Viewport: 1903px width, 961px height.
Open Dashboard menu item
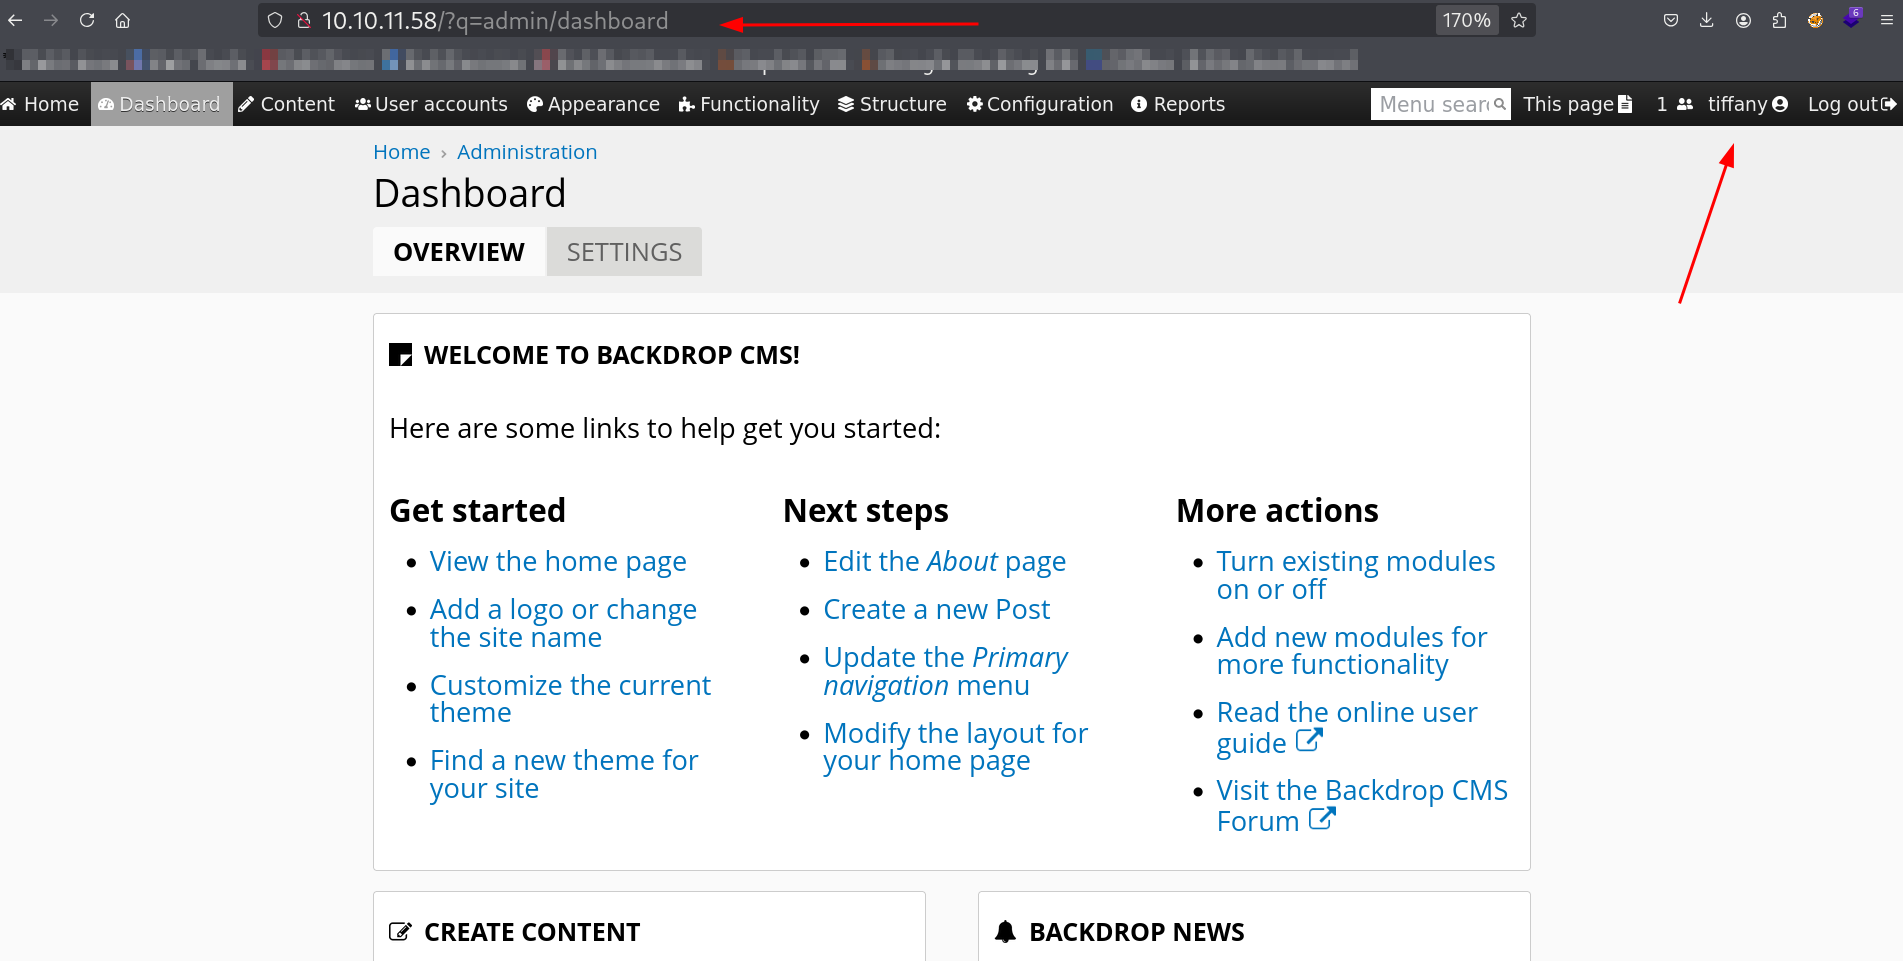pos(161,104)
